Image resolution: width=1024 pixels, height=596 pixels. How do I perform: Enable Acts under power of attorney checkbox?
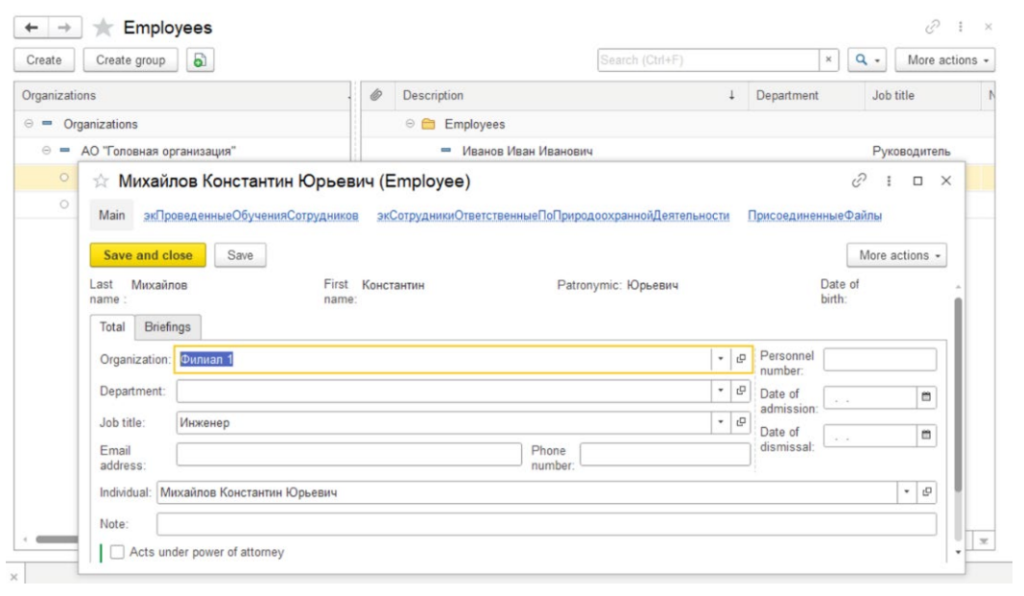[x=118, y=552]
